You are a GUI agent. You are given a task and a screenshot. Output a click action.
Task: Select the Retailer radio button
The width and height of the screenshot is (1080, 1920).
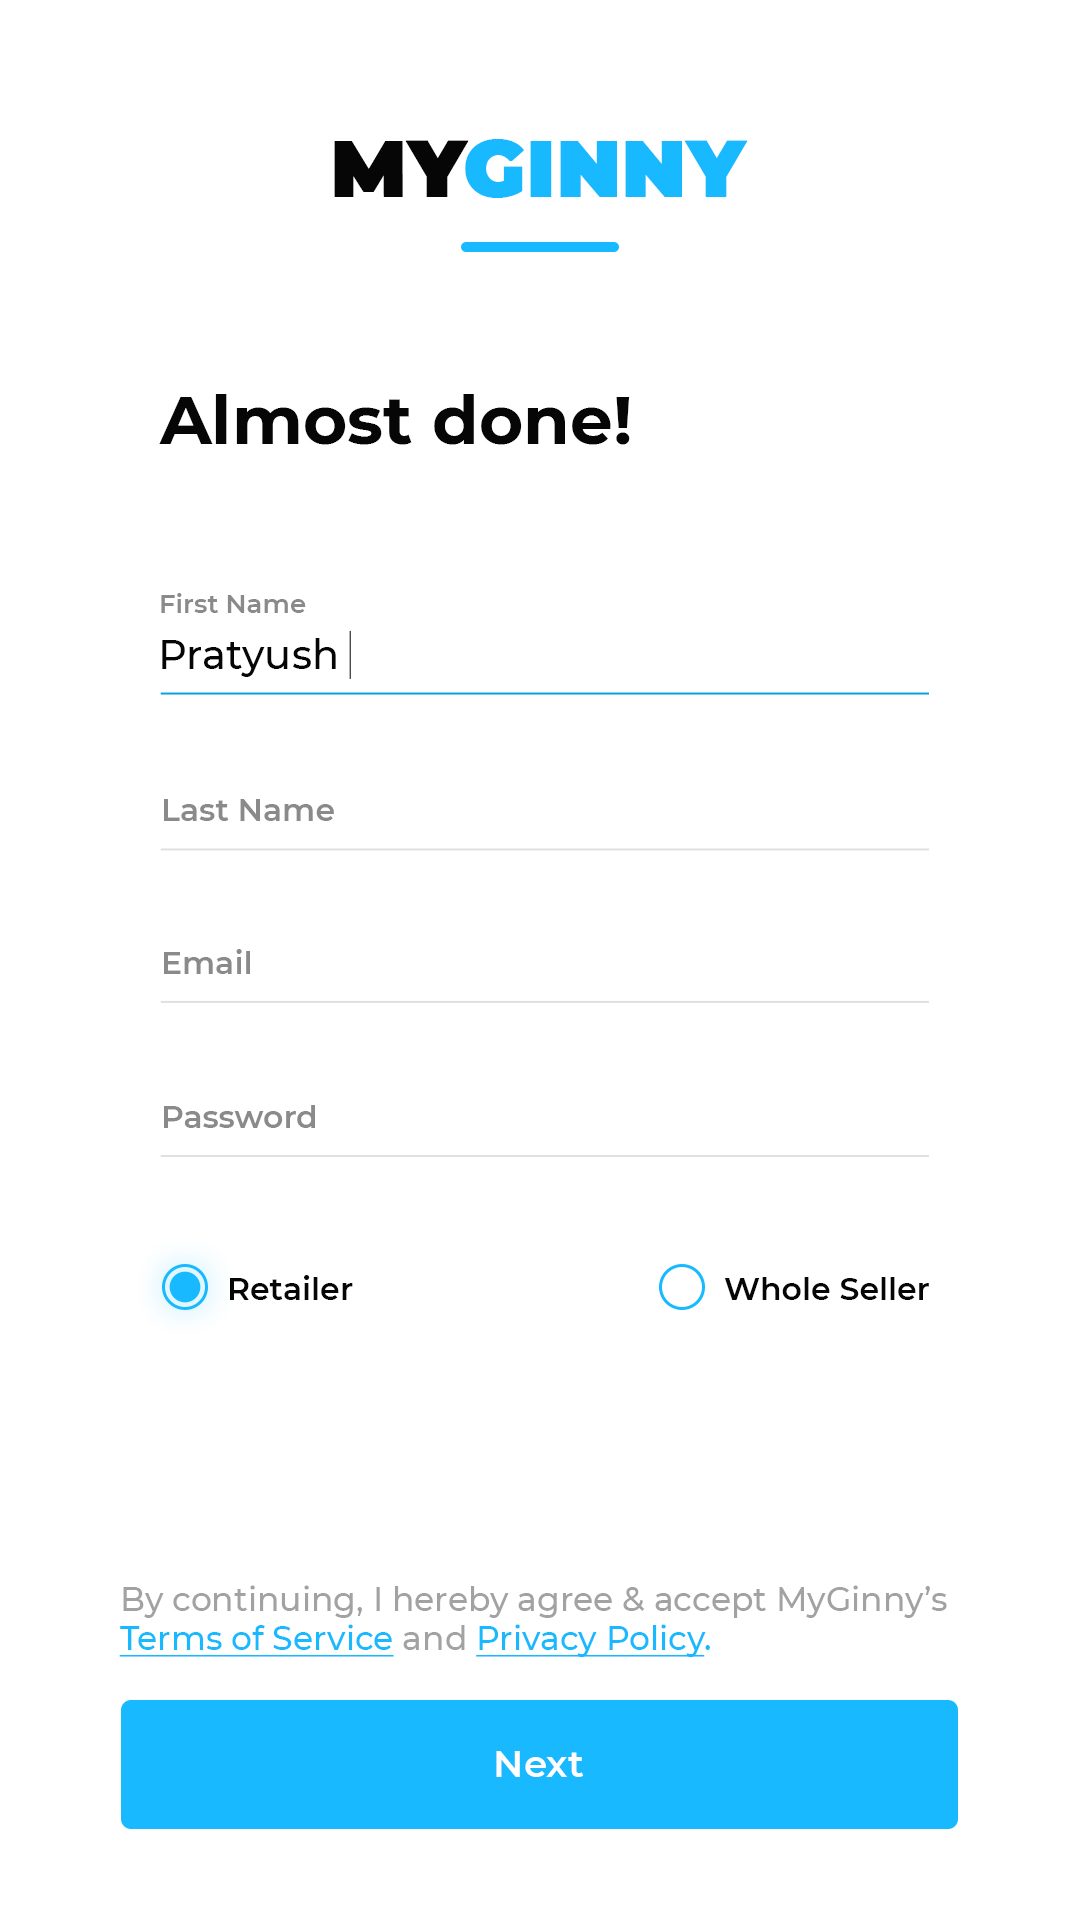(x=185, y=1287)
